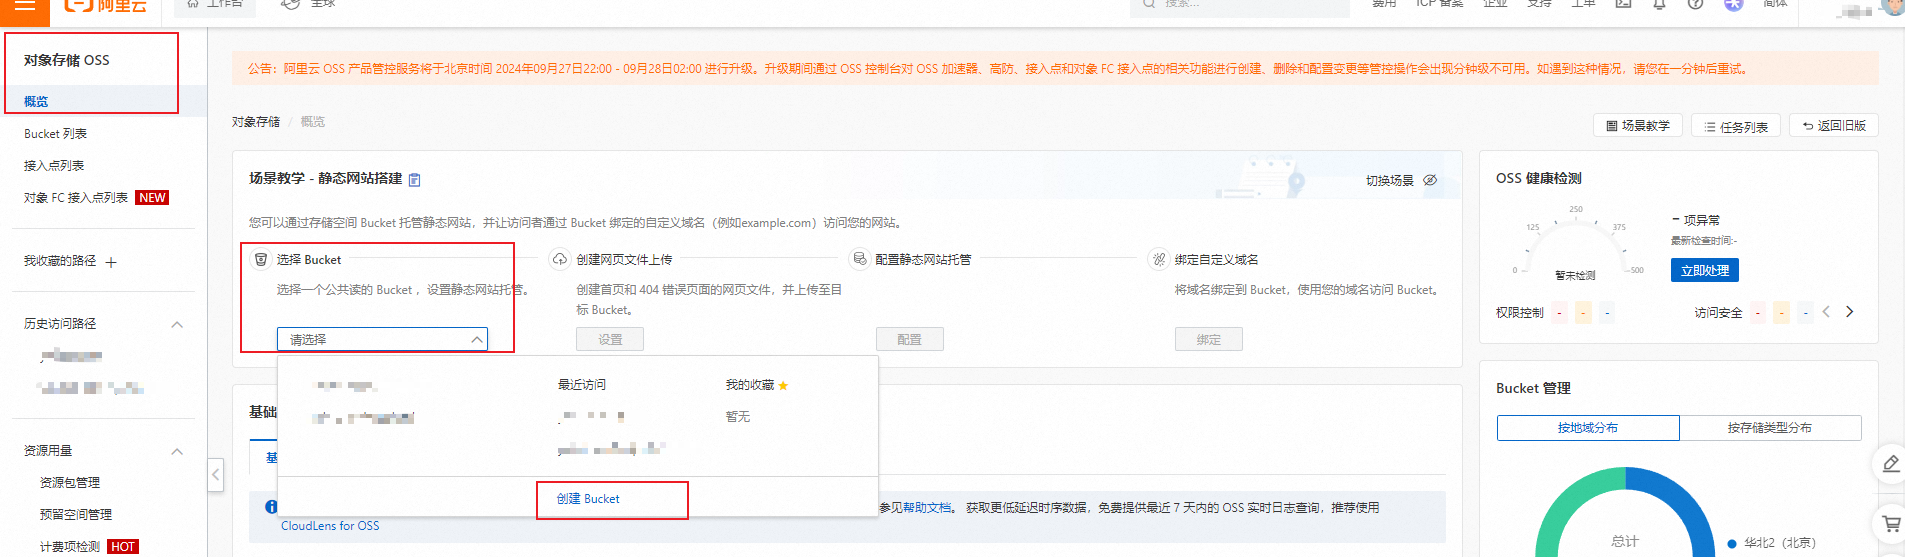Image resolution: width=1905 pixels, height=557 pixels.
Task: Click the 最近访问 column heading
Action: pyautogui.click(x=582, y=385)
